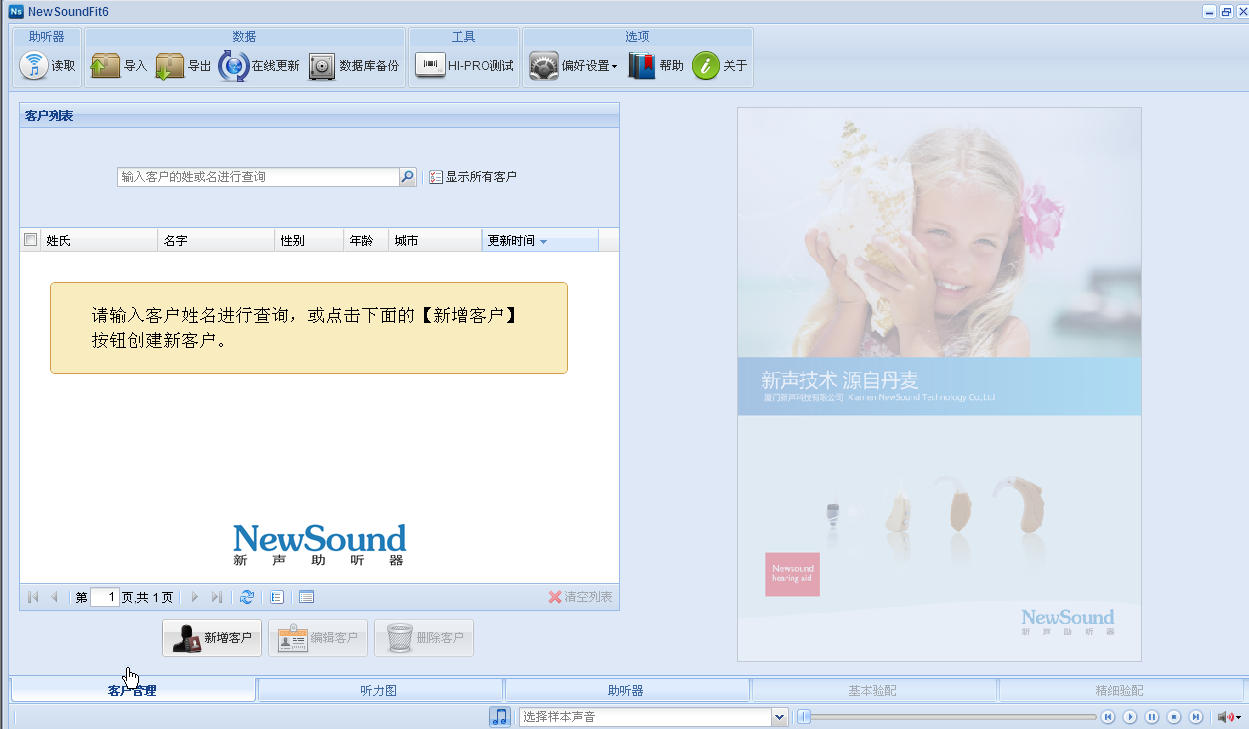1249x729 pixels.
Task: Focus the customer name search field
Action: 258,177
